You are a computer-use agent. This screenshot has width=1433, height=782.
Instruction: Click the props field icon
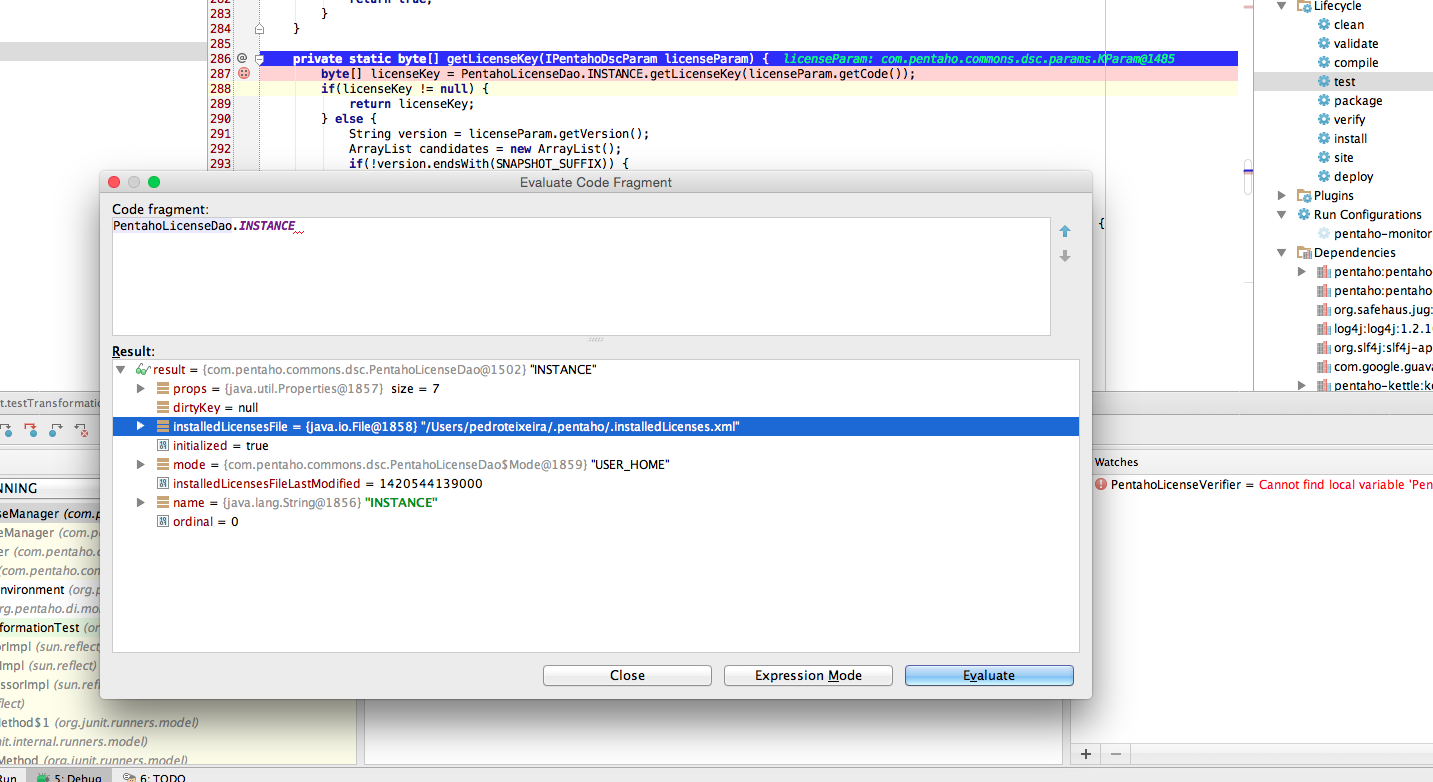point(163,389)
